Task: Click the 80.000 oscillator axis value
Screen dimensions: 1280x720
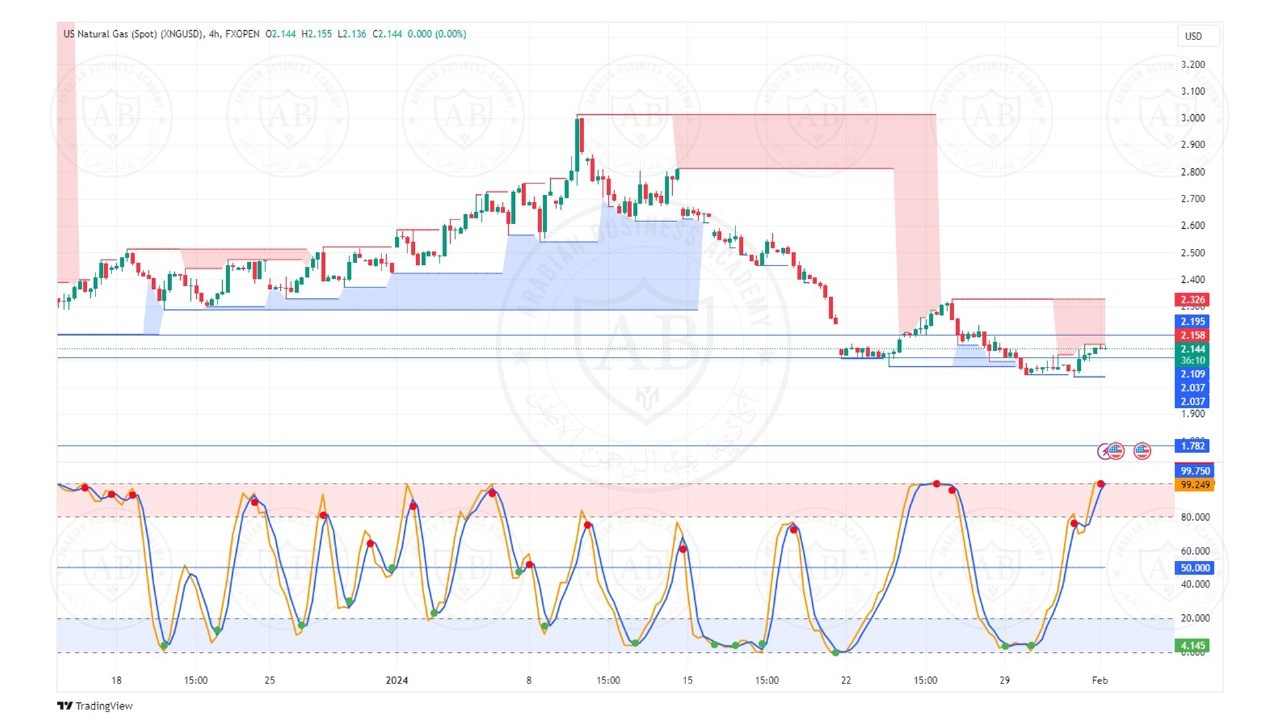Action: click(x=1195, y=518)
